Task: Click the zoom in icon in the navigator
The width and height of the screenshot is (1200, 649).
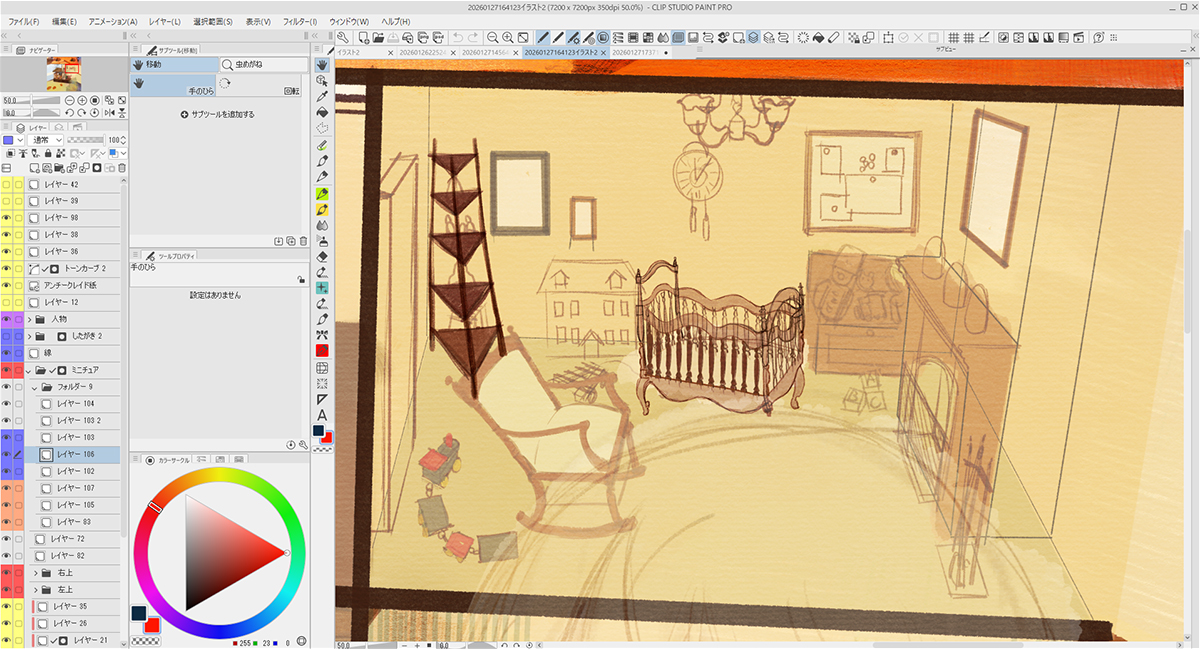Action: [82, 101]
